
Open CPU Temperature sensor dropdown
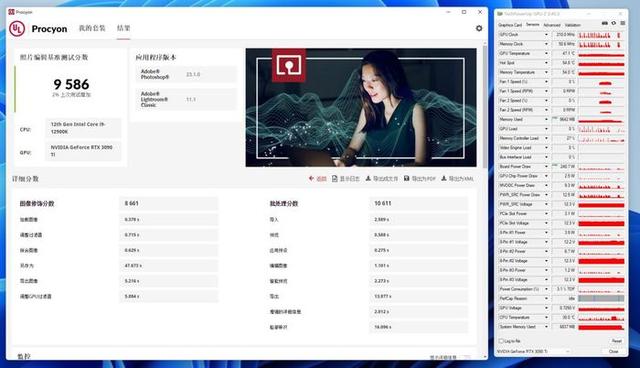coord(546,317)
